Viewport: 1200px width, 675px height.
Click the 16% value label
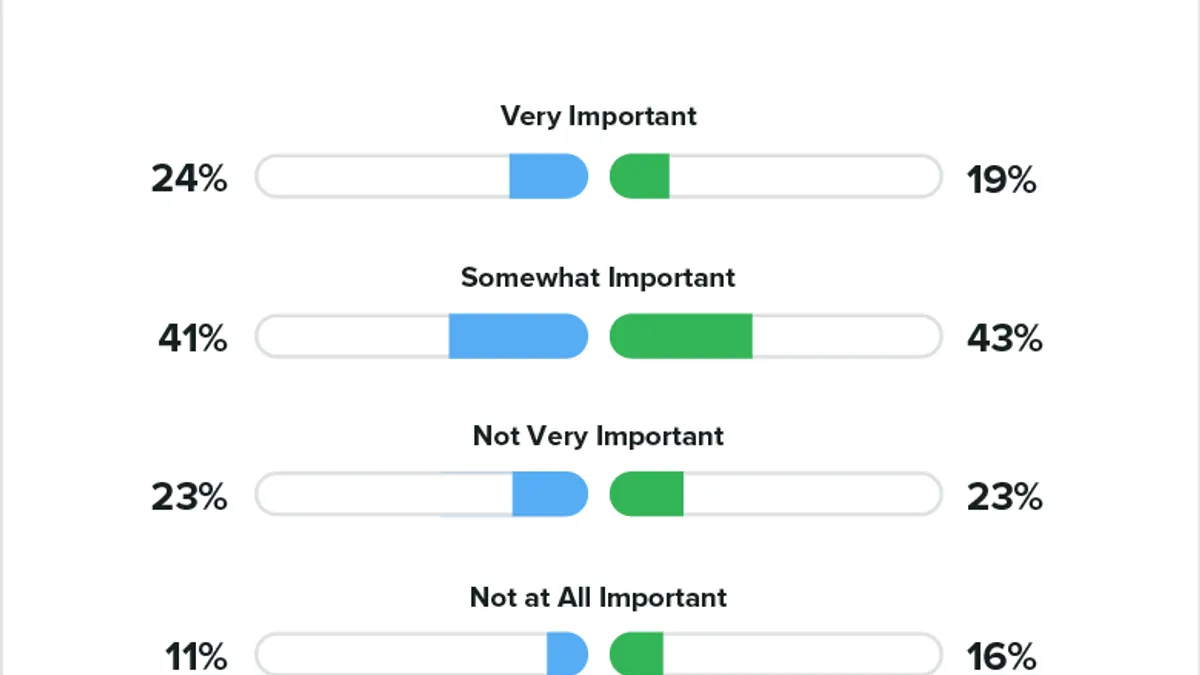(x=1001, y=657)
